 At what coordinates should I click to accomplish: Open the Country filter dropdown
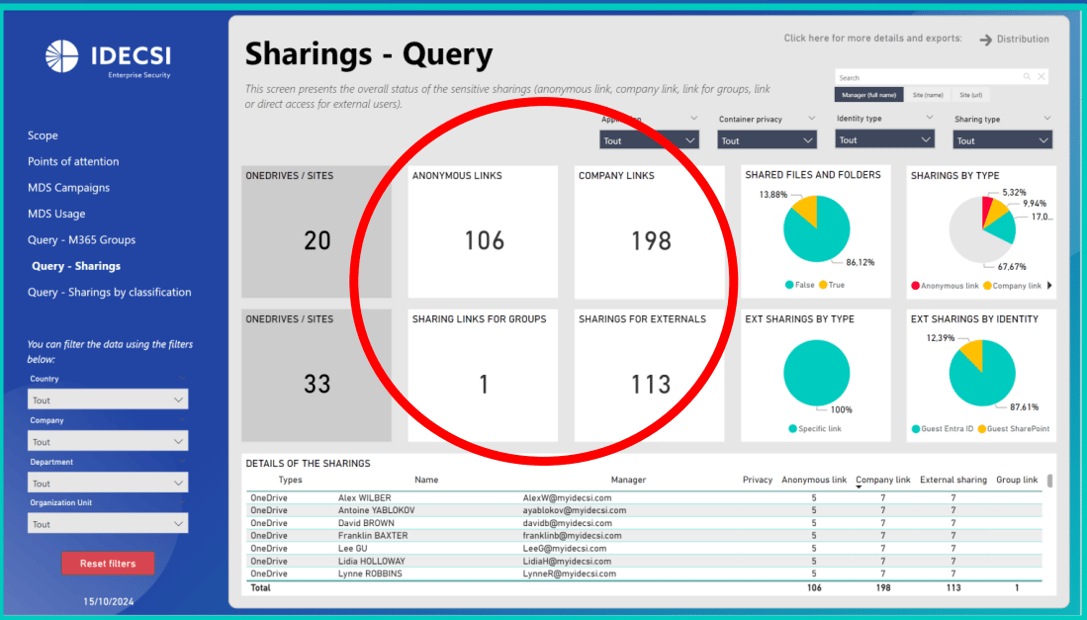click(x=108, y=400)
